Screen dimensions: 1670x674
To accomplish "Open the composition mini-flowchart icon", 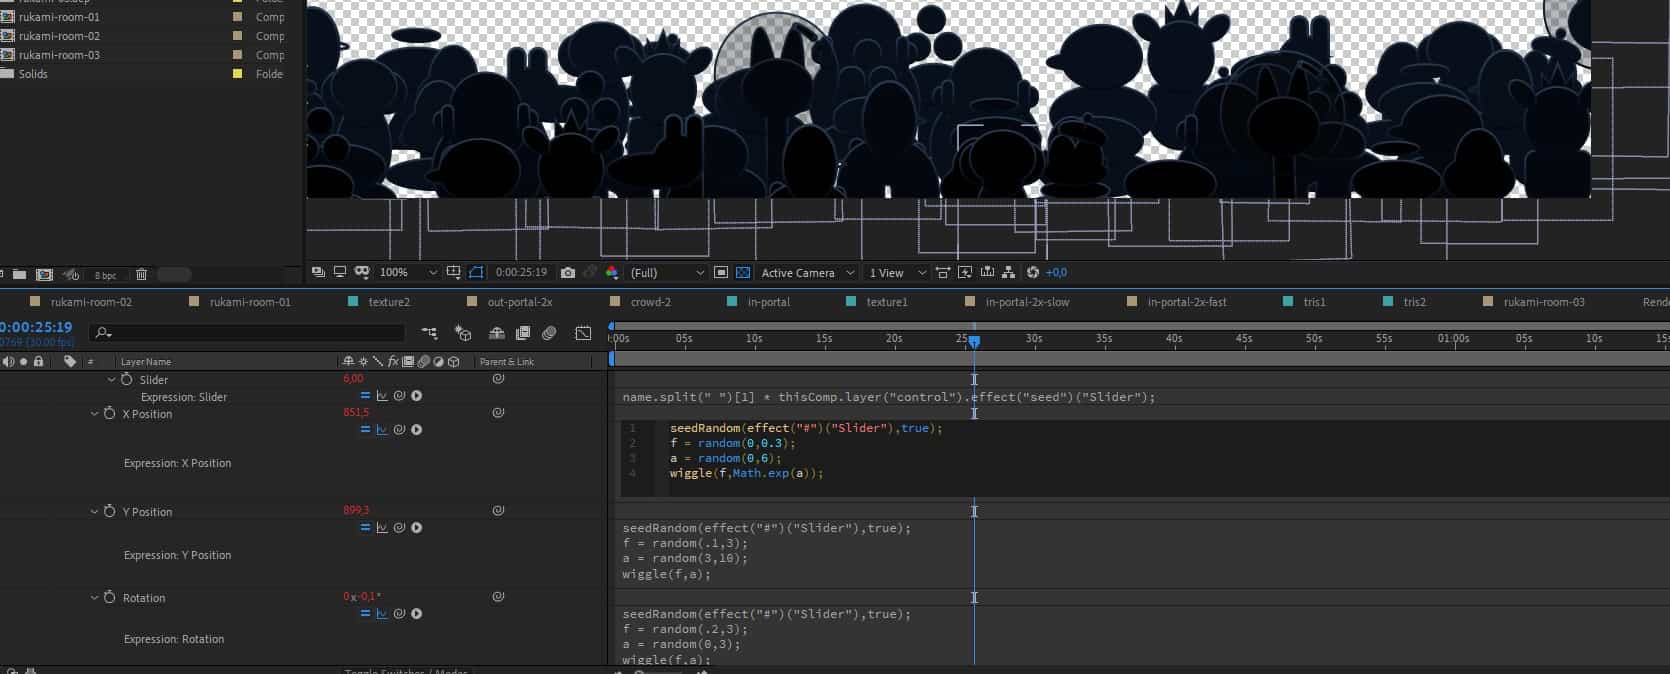I will click(429, 333).
